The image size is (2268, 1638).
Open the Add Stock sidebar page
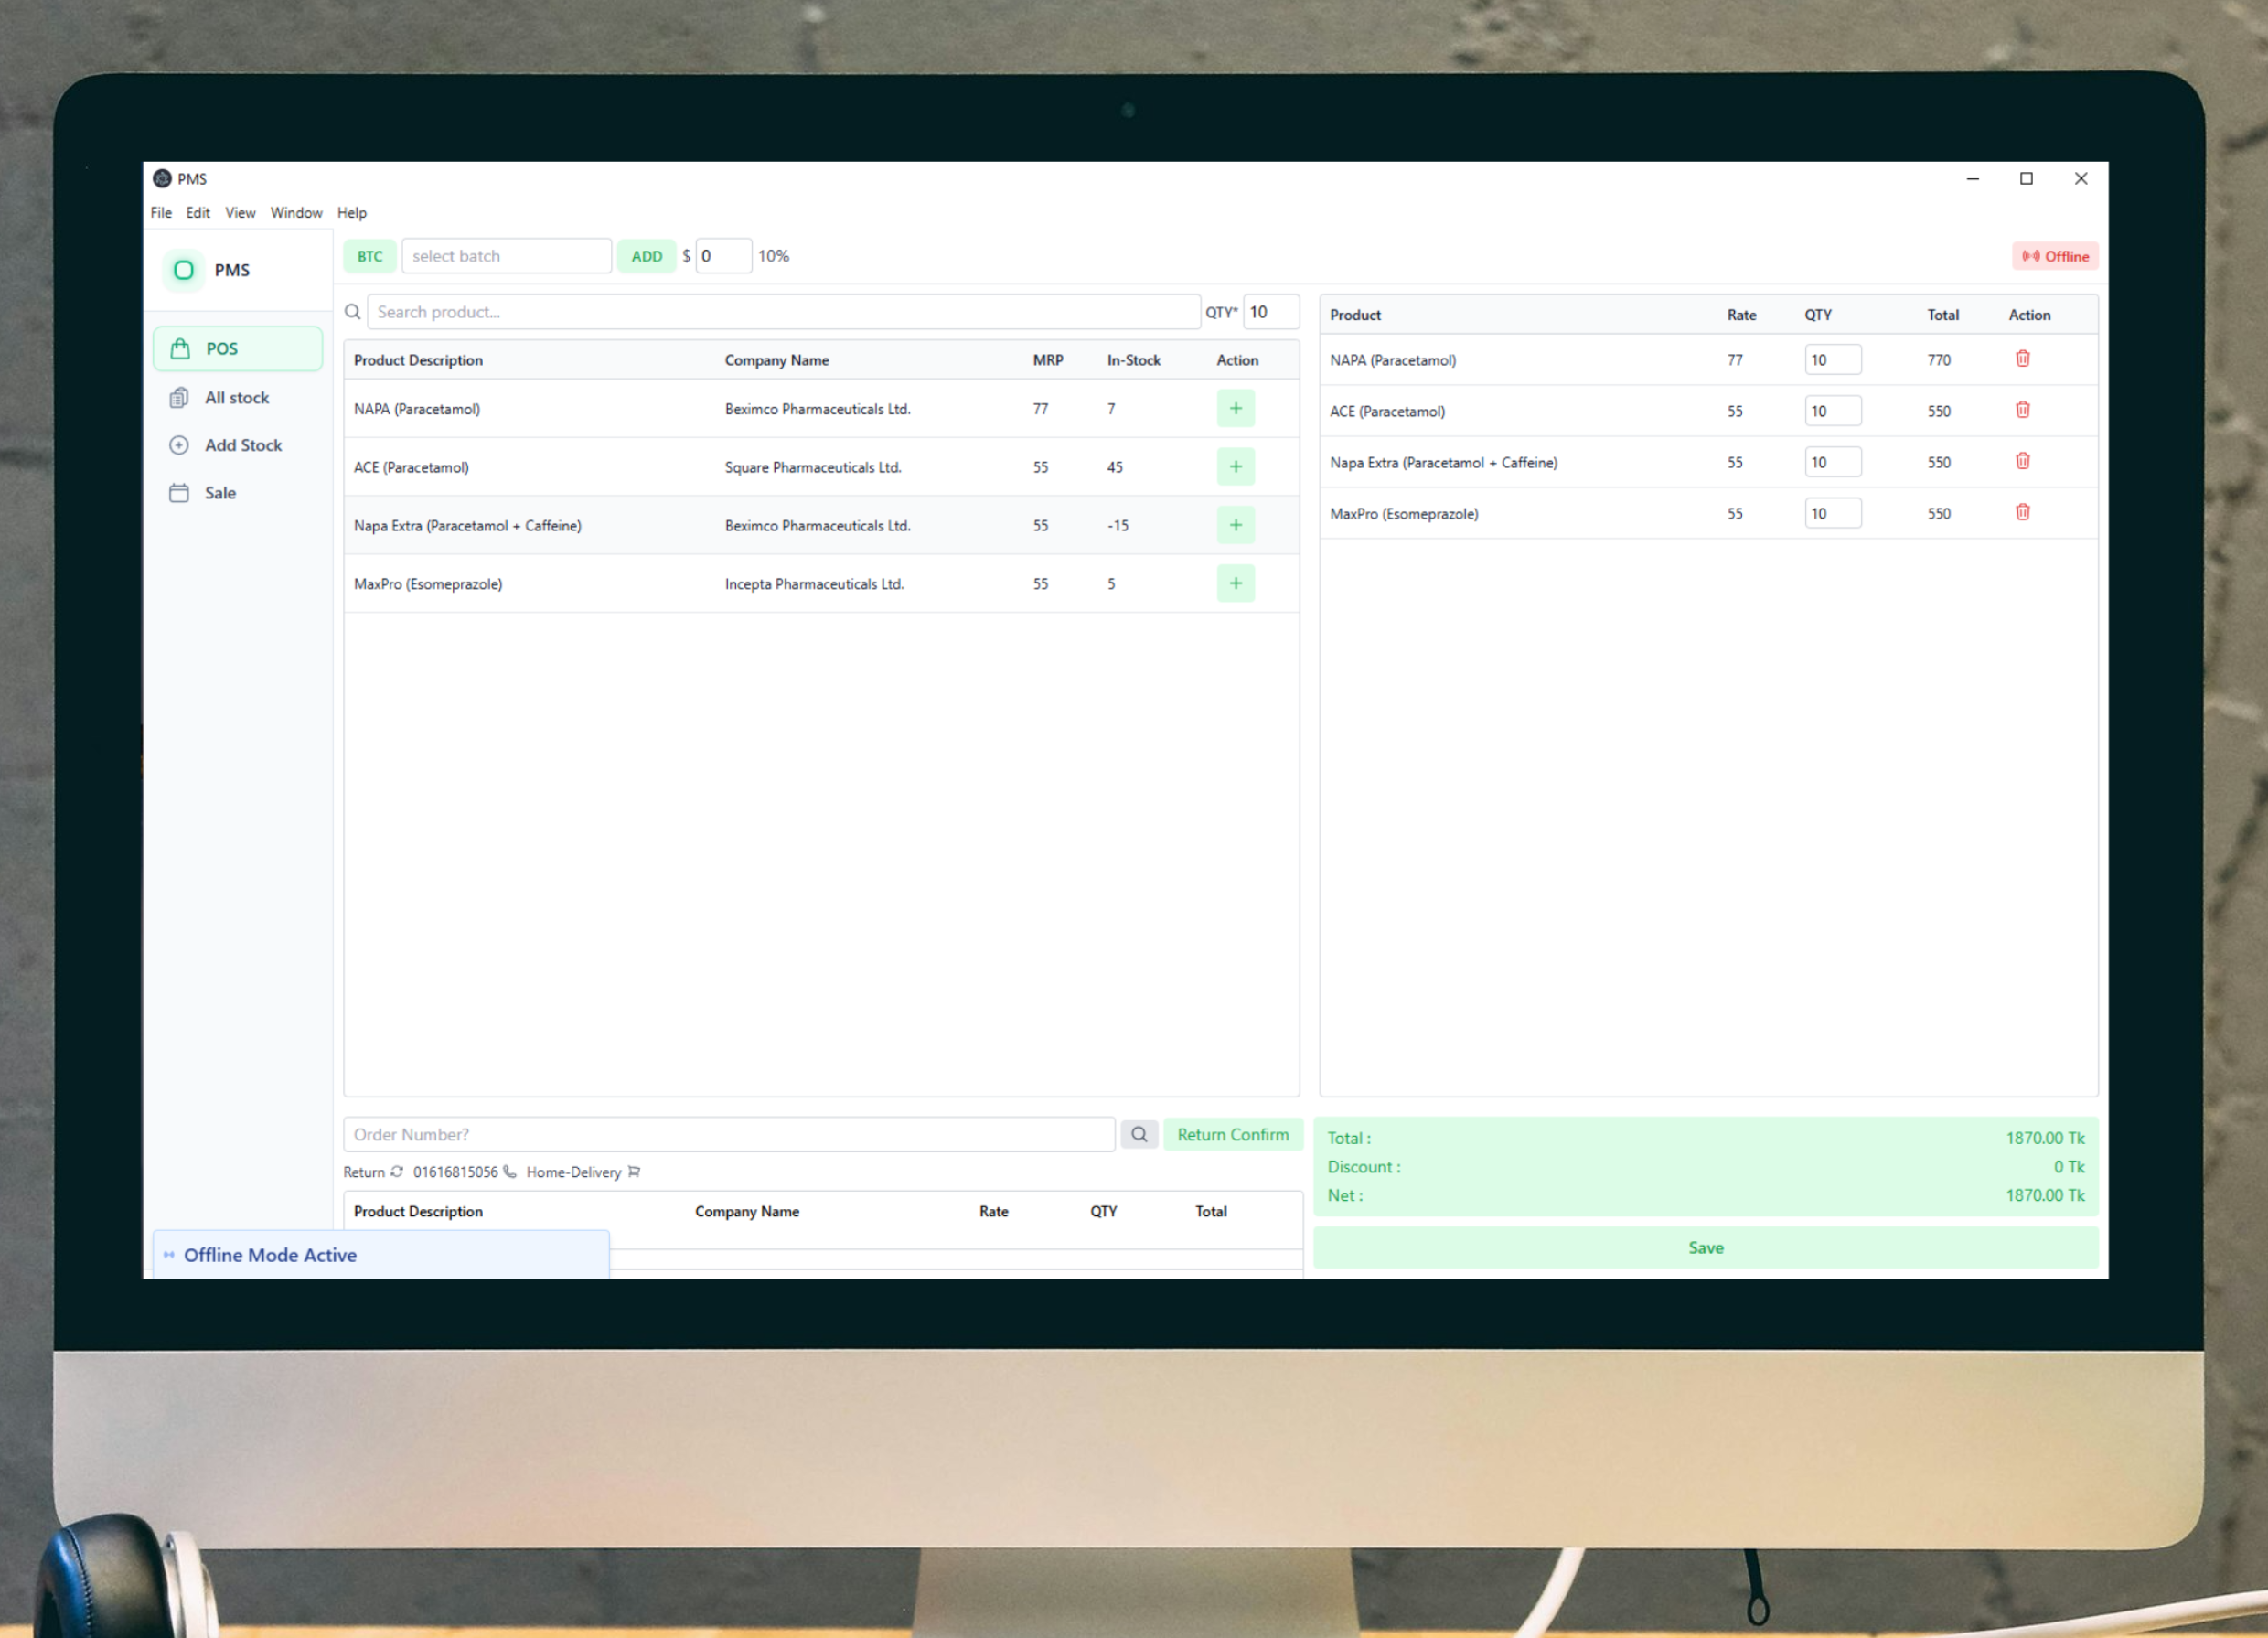point(242,445)
